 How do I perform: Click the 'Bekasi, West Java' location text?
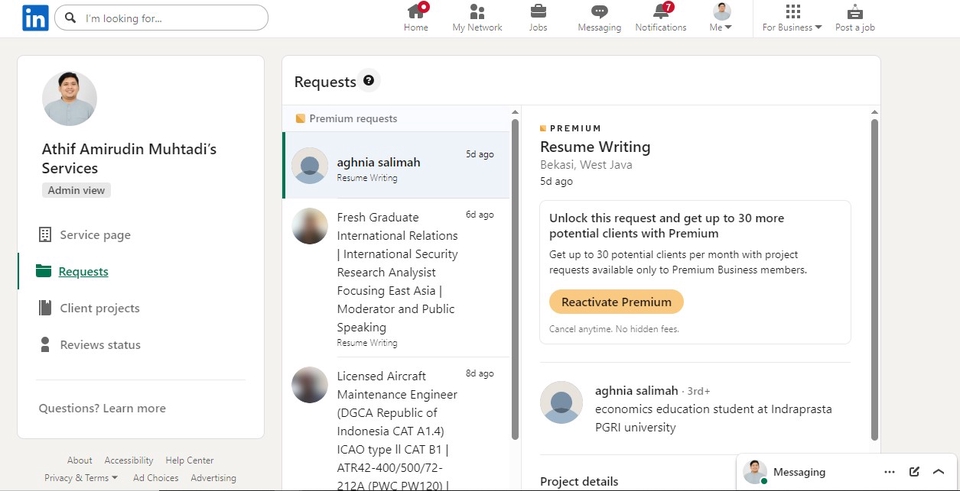point(586,165)
